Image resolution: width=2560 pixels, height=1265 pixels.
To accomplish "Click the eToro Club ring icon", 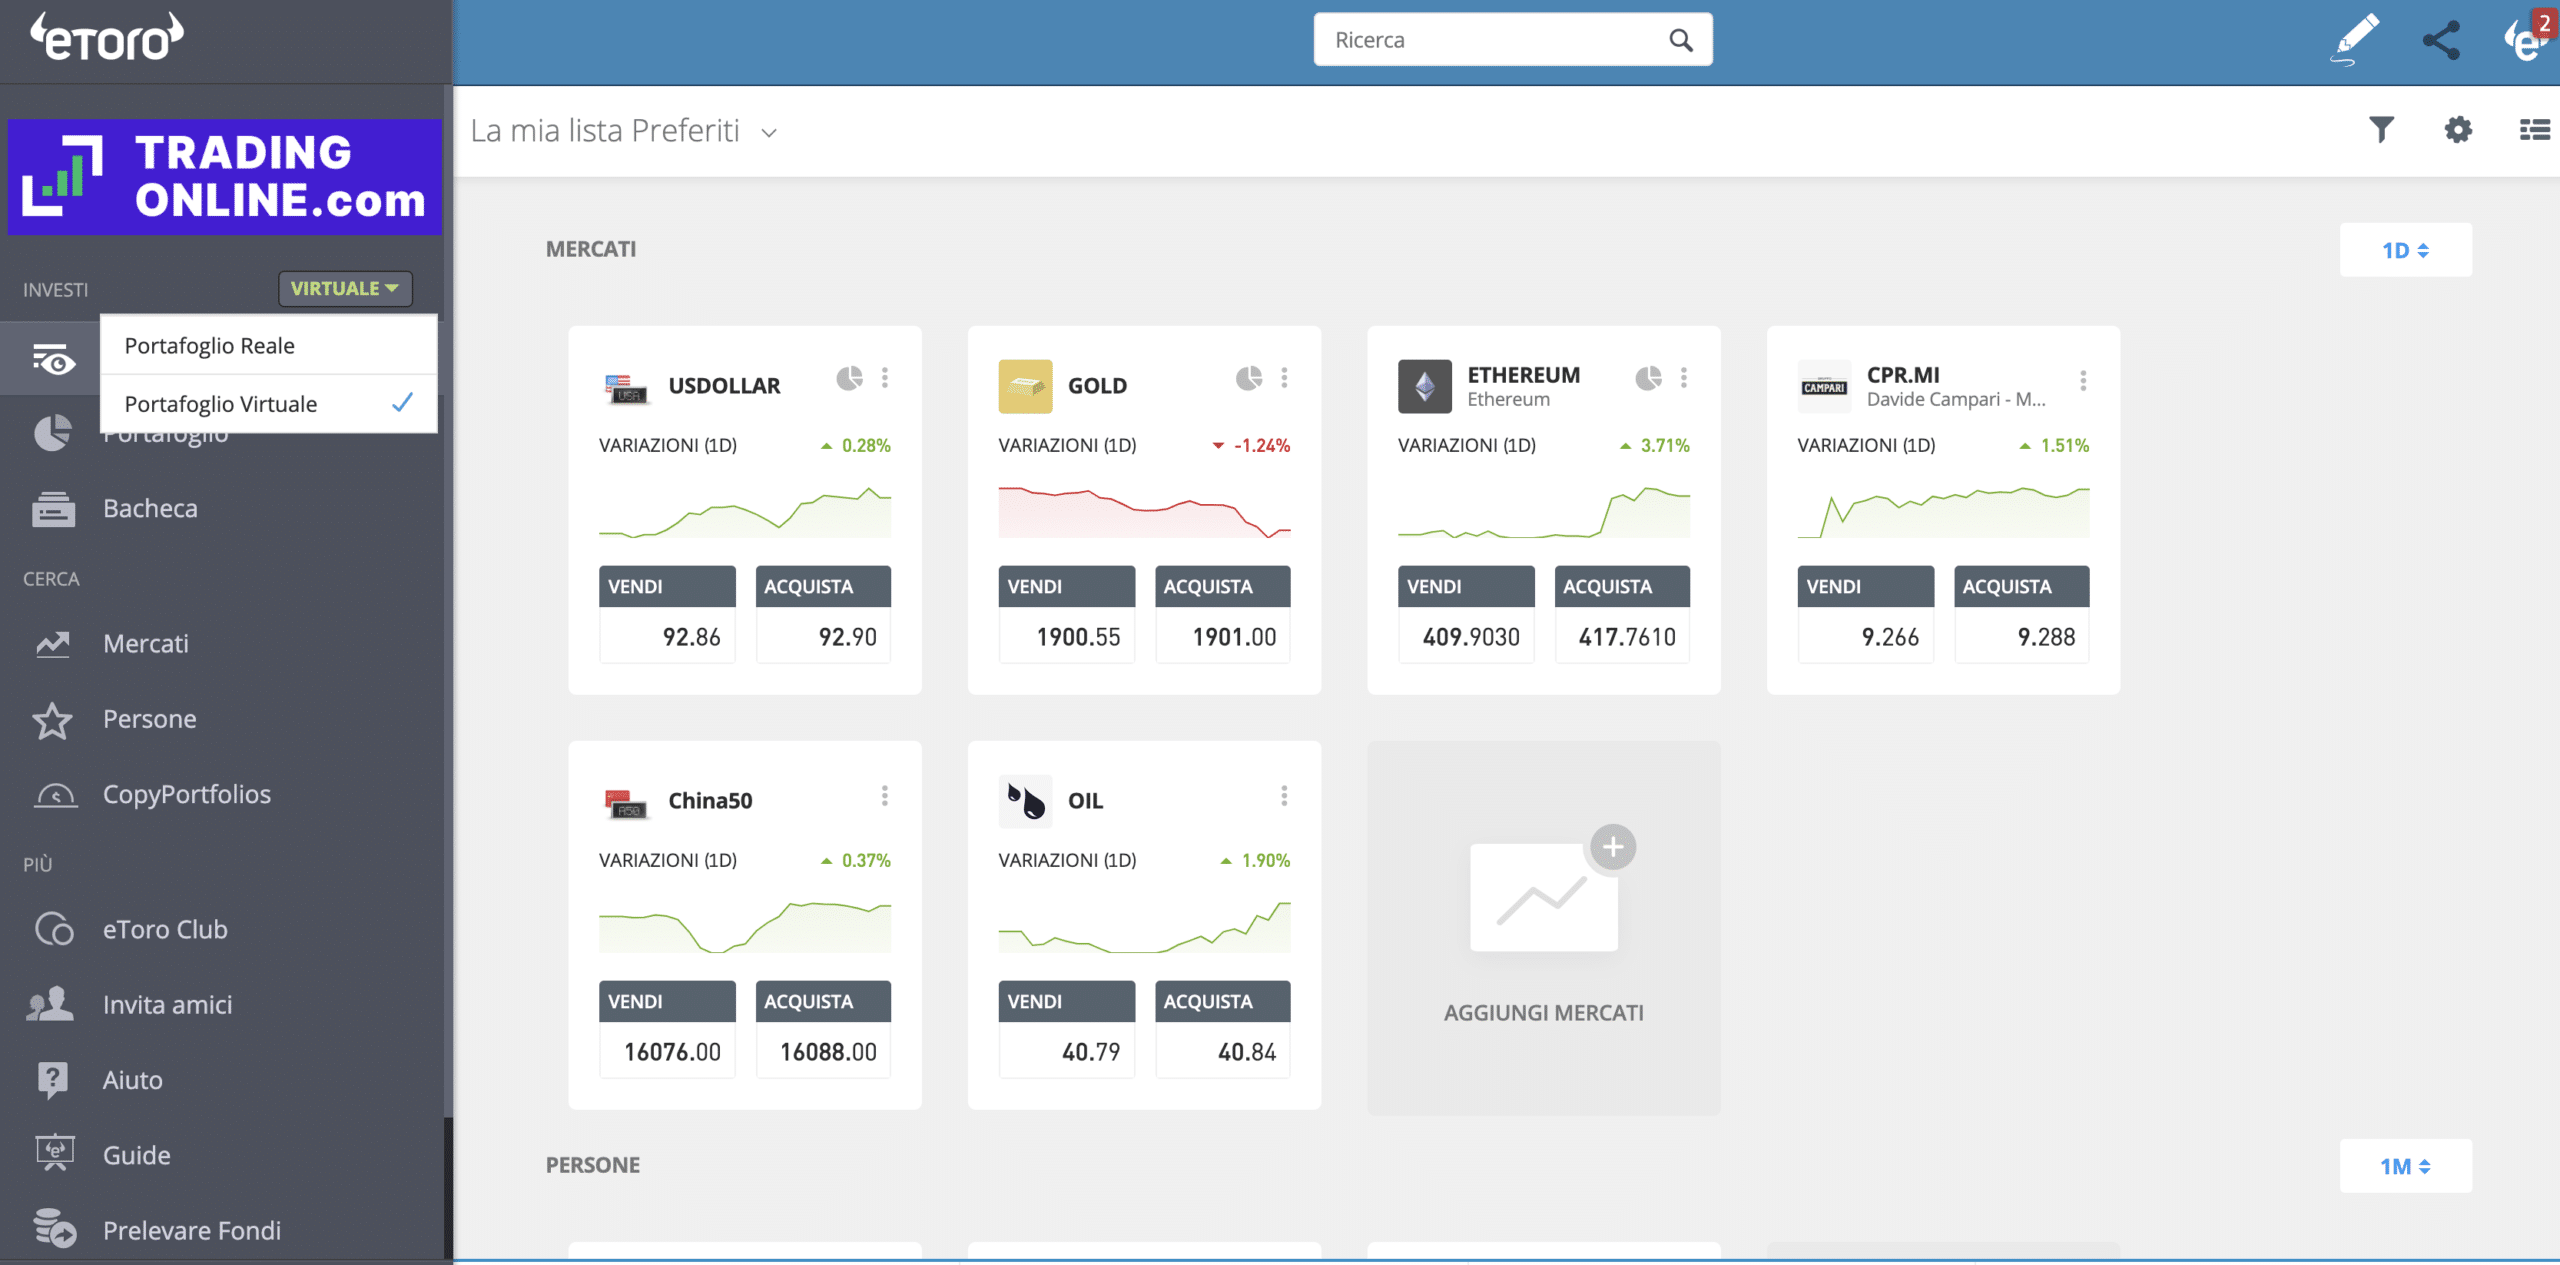I will coord(54,929).
